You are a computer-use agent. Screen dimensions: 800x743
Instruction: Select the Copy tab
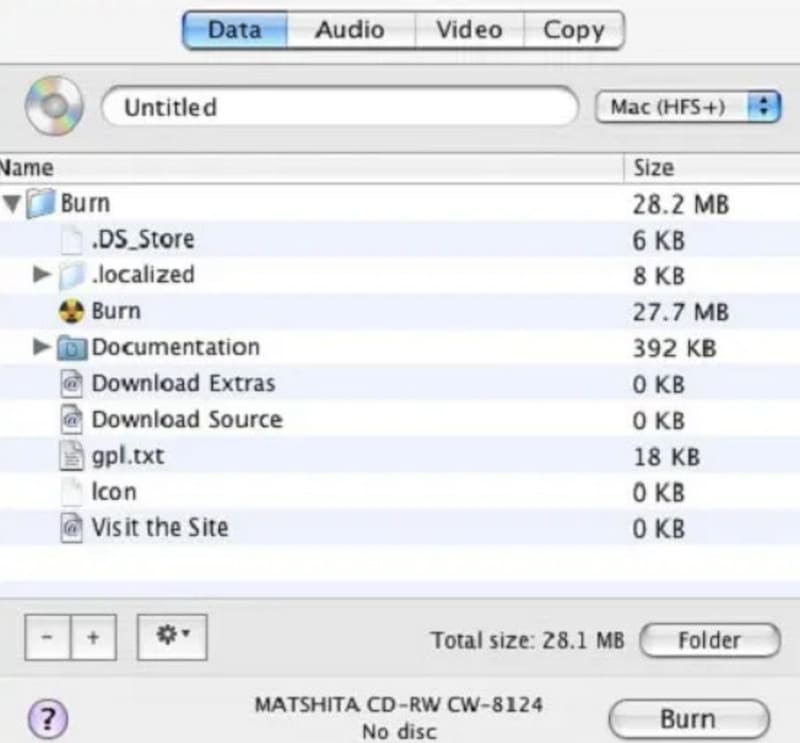pos(573,30)
